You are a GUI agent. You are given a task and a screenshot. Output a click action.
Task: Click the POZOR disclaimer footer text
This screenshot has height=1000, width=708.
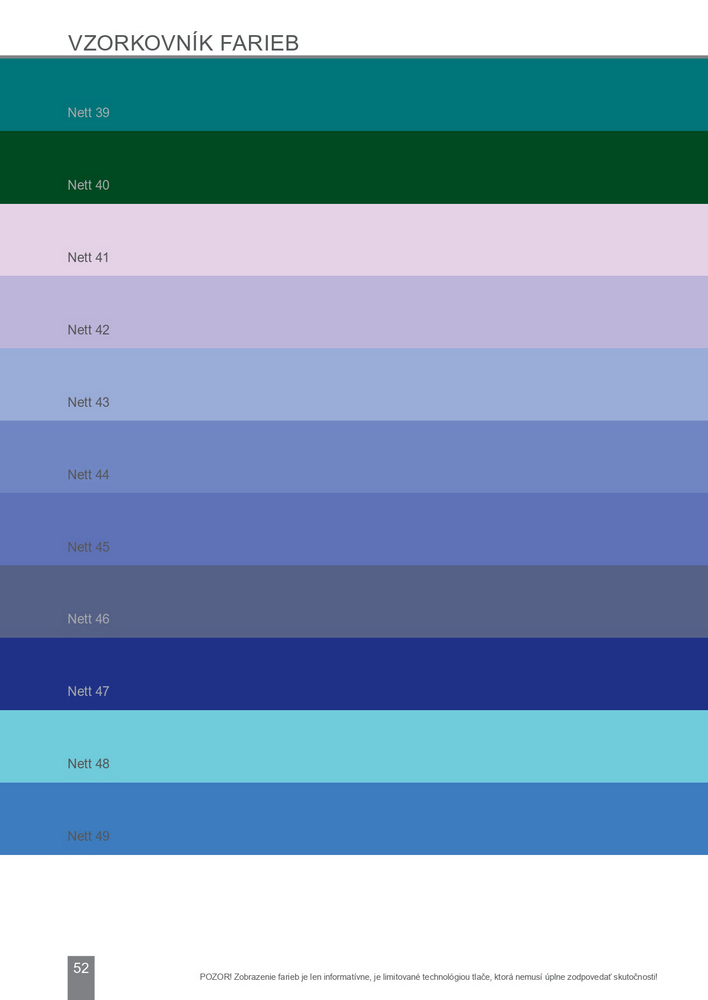coord(428,976)
